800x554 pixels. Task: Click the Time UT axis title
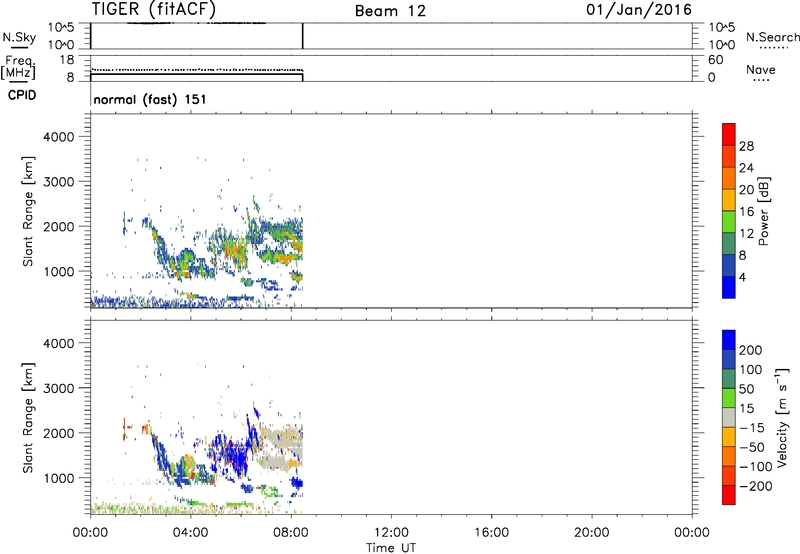(391, 548)
